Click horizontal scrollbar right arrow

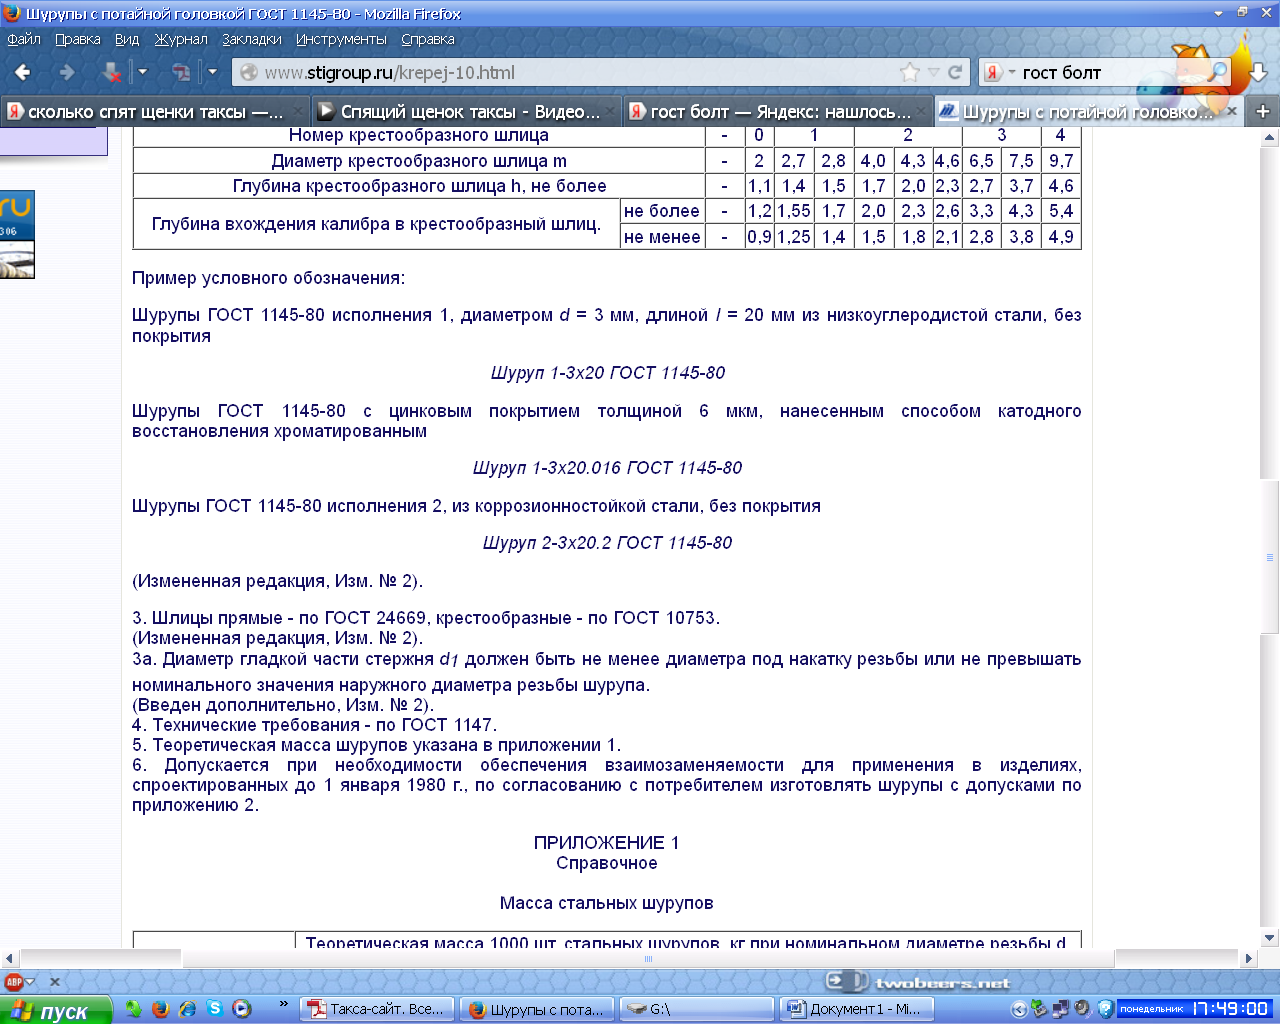pyautogui.click(x=1248, y=958)
